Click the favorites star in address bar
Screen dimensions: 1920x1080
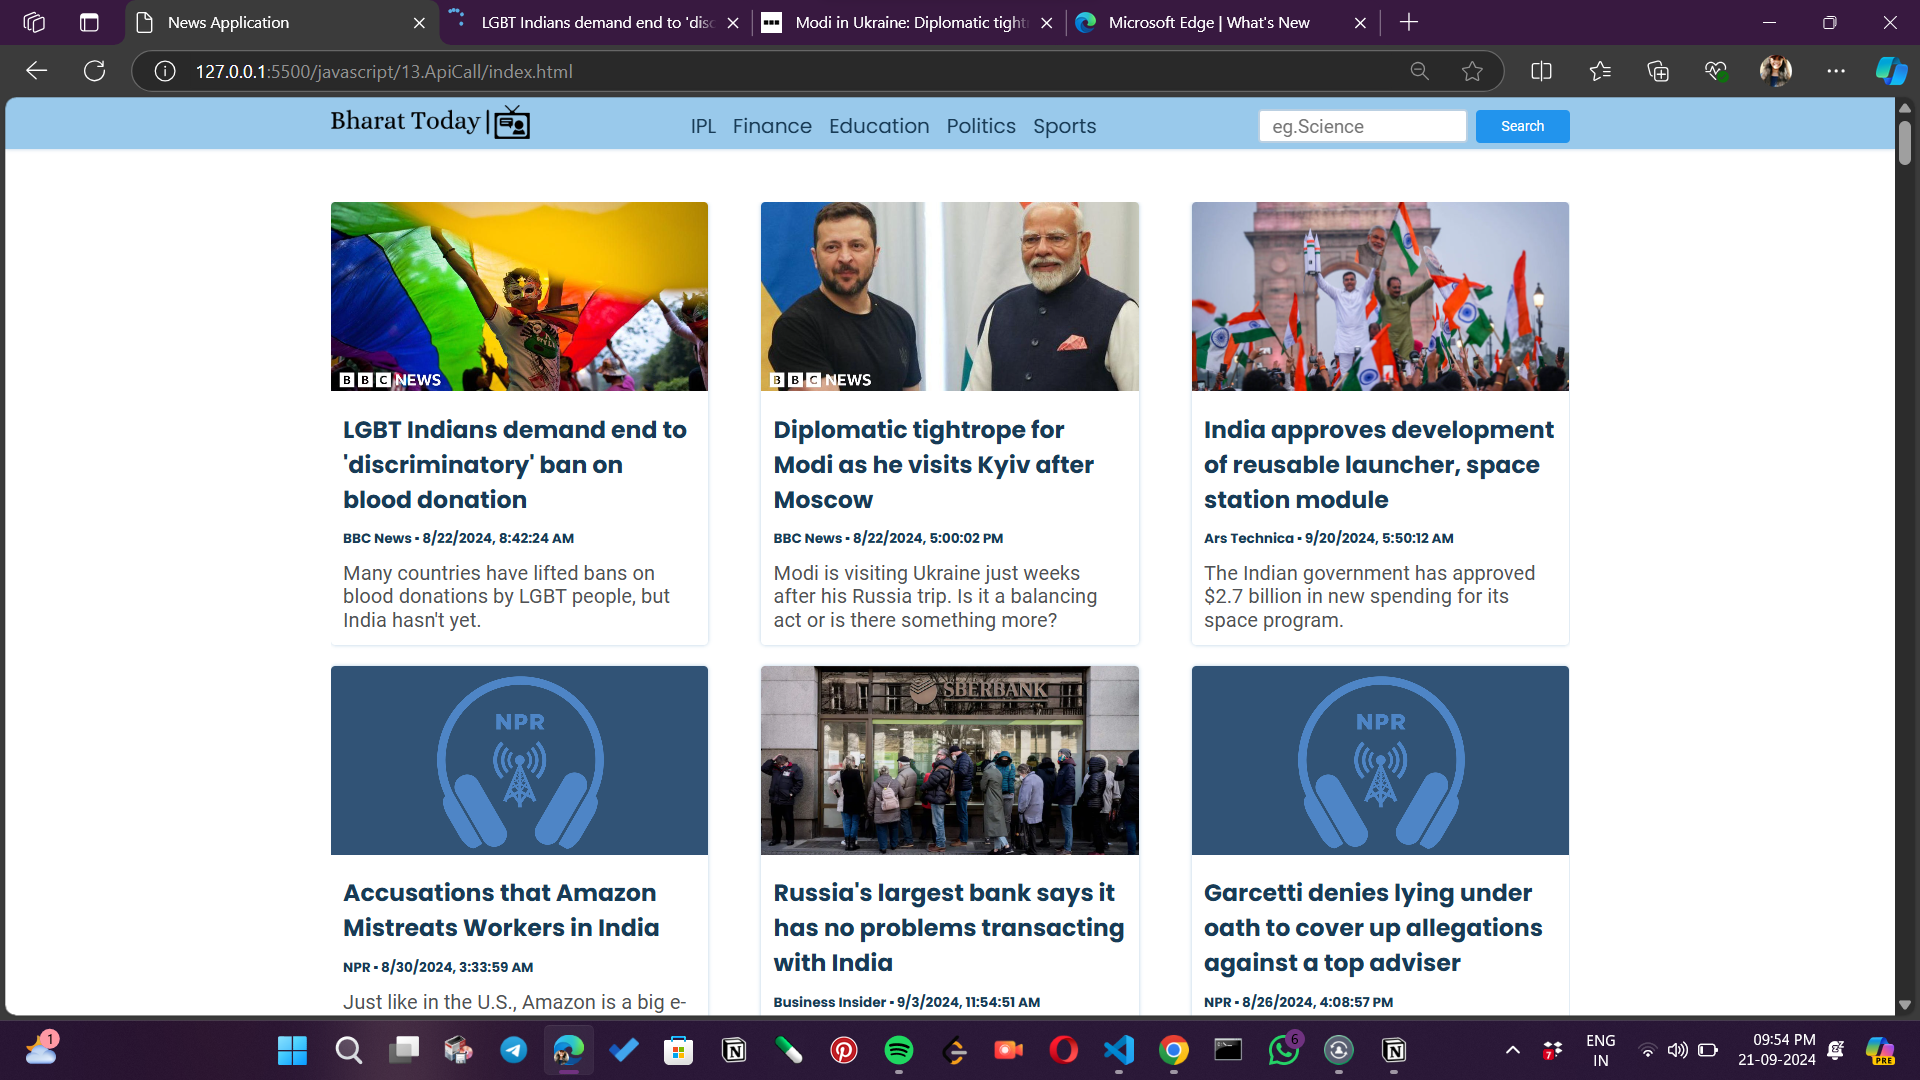[1473, 71]
